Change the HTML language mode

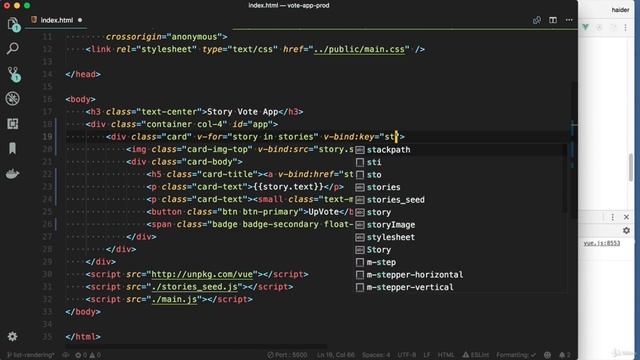446,355
